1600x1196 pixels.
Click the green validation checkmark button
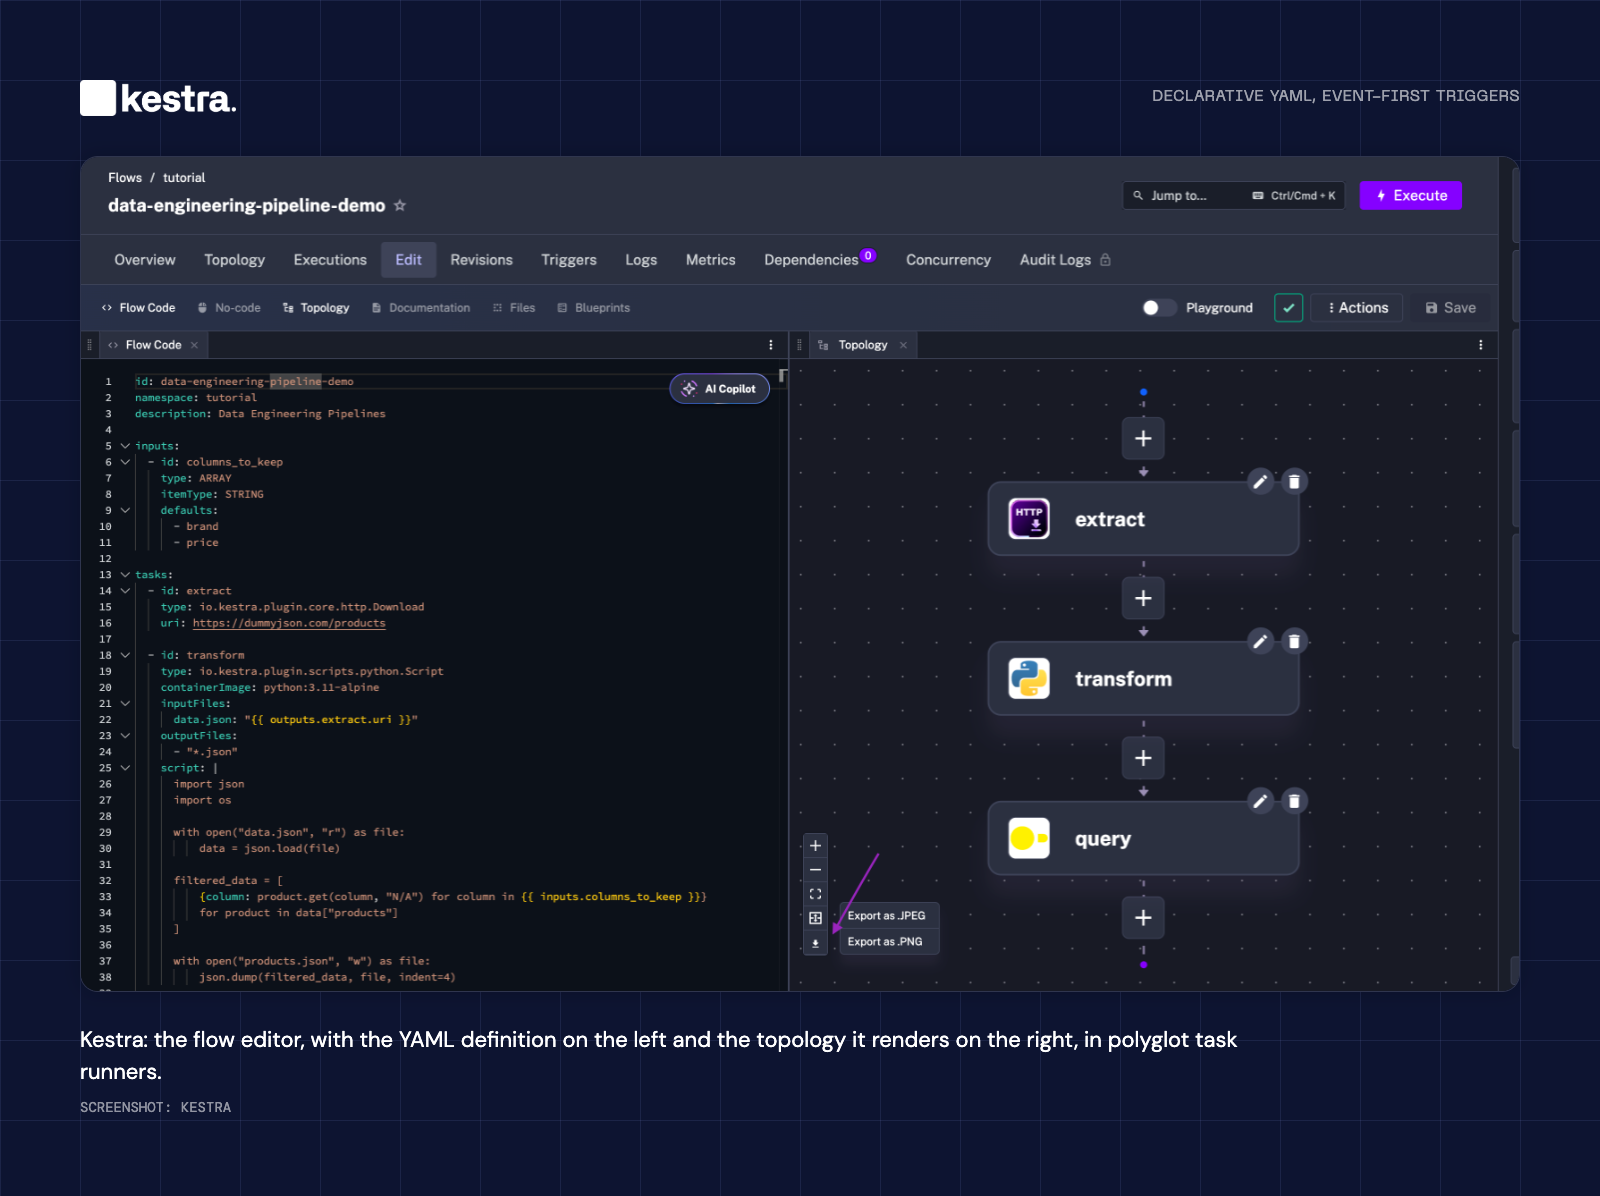1289,308
